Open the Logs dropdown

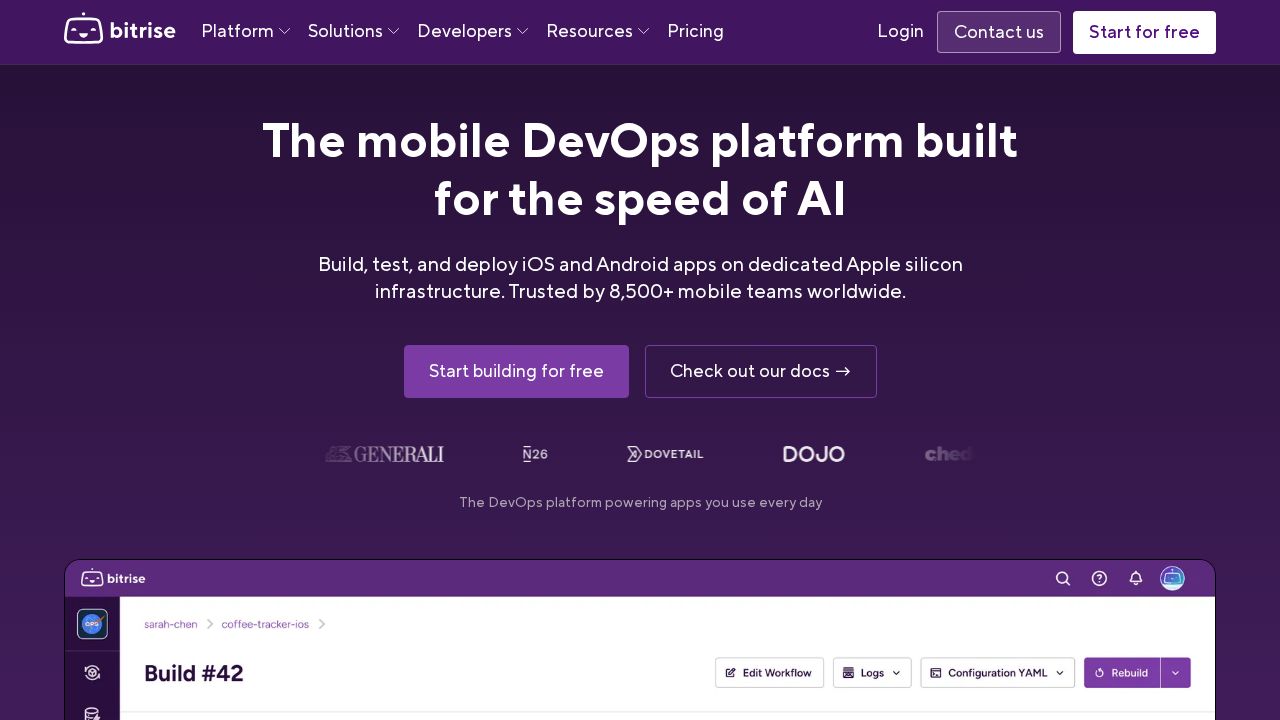tap(872, 673)
